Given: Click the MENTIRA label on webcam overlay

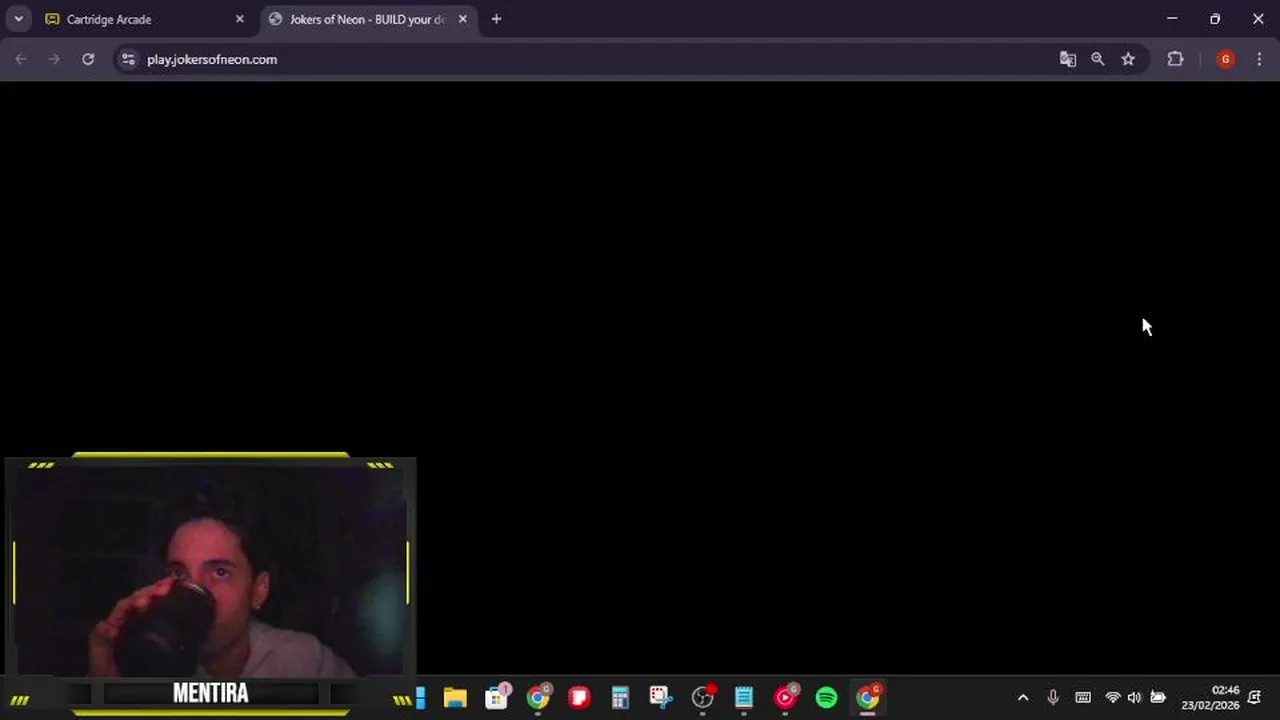Looking at the screenshot, I should click(x=210, y=693).
